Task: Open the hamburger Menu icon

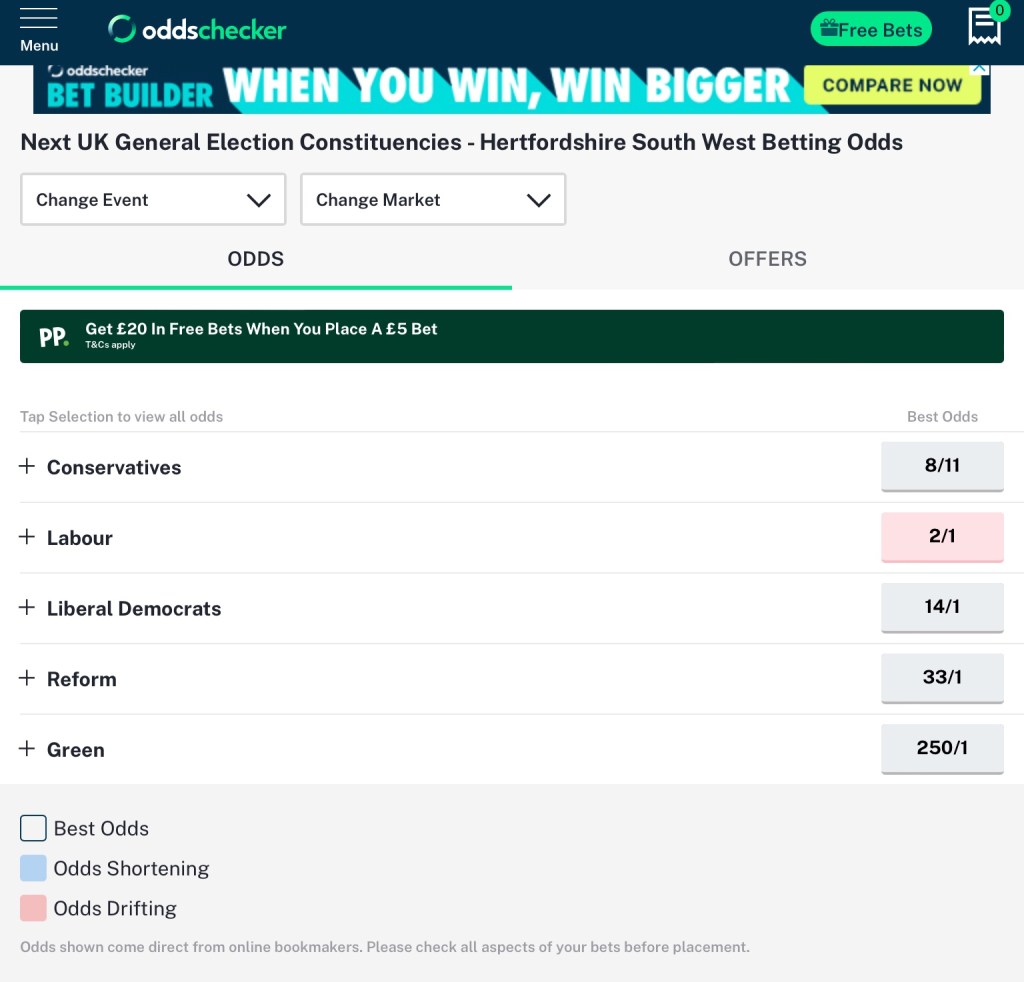Action: click(39, 29)
